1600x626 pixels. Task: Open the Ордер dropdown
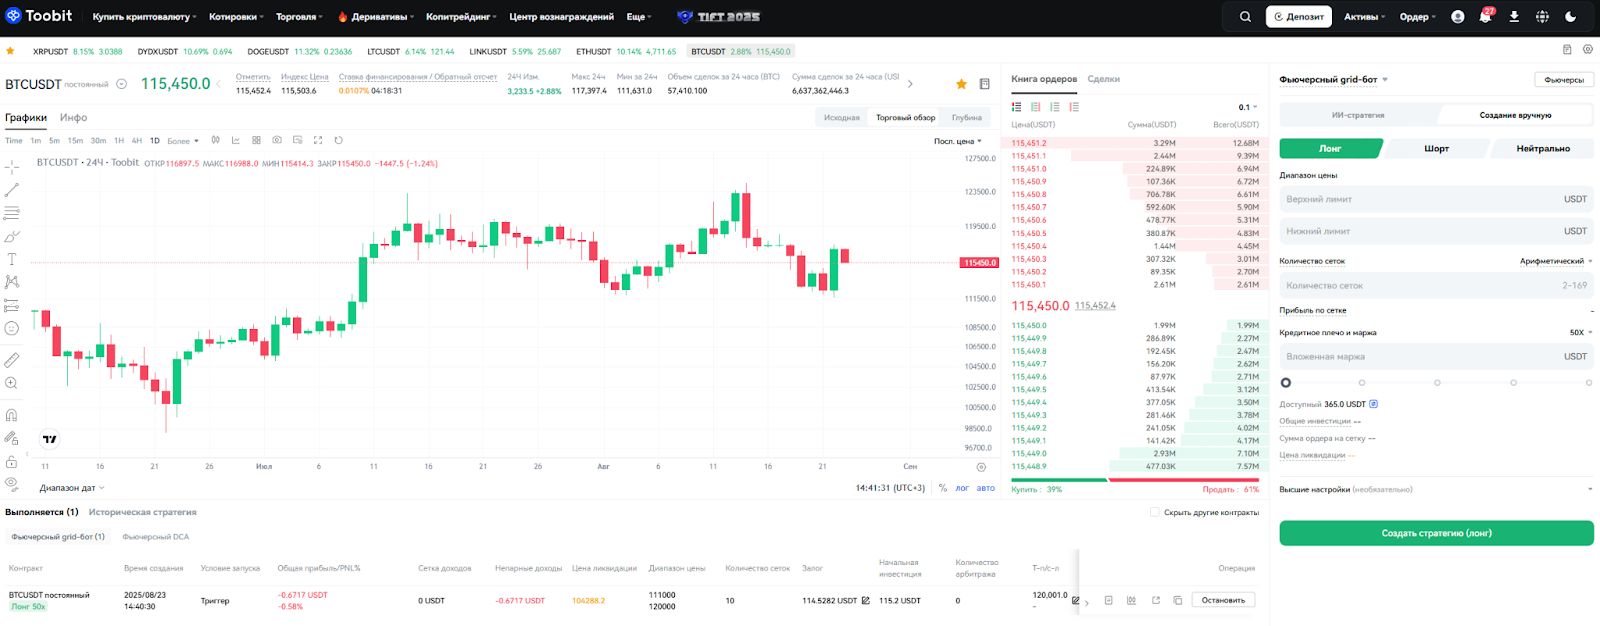pos(1418,17)
